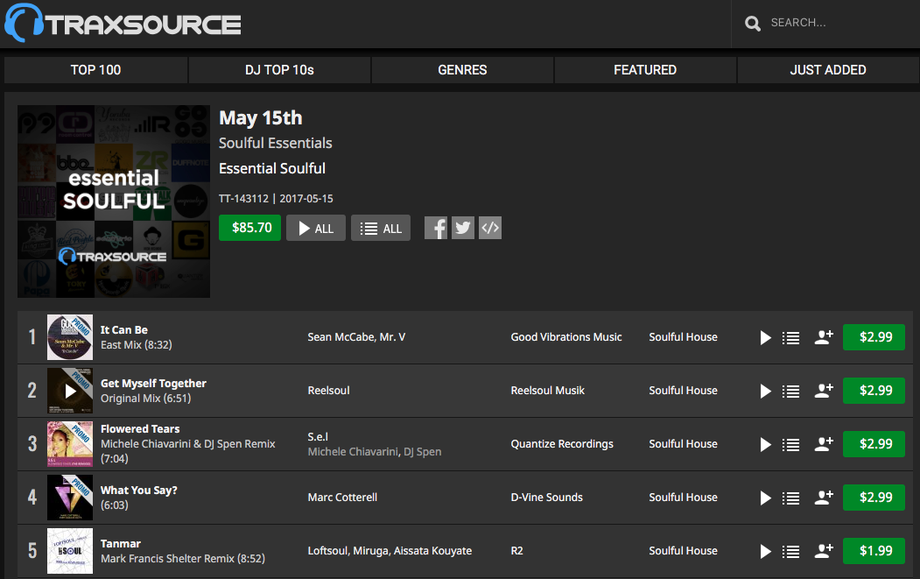Open the Mr. V artist link
This screenshot has width=920, height=579.
click(393, 337)
